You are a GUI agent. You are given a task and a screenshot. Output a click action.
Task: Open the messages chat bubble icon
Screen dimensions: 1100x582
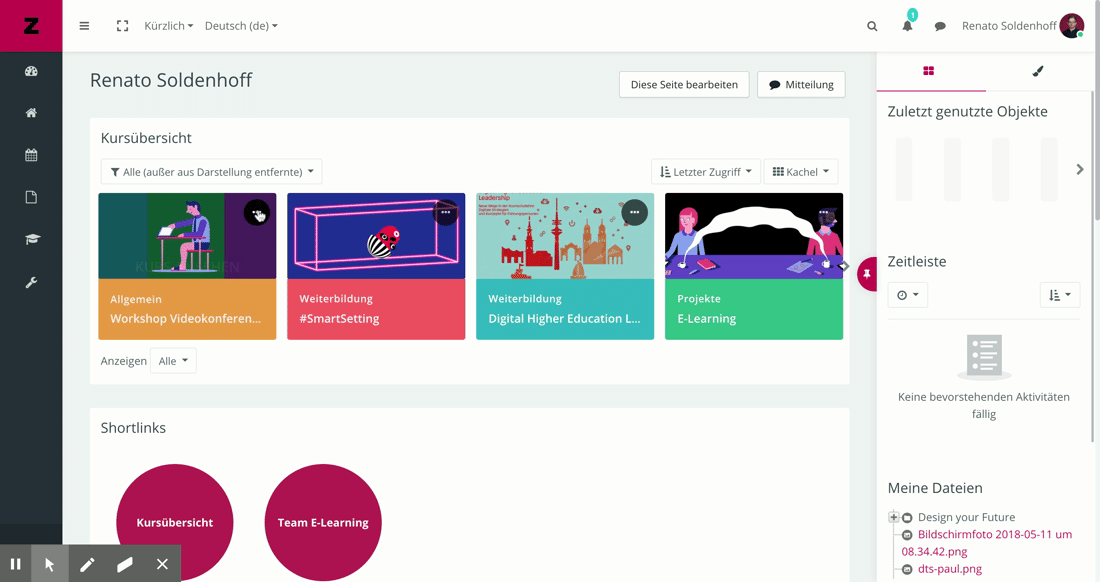pos(940,27)
